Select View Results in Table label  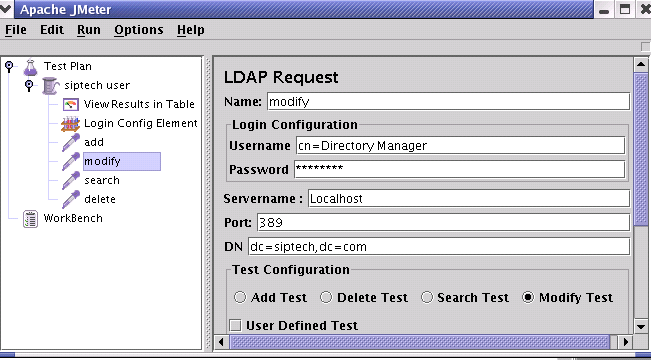coord(139,104)
